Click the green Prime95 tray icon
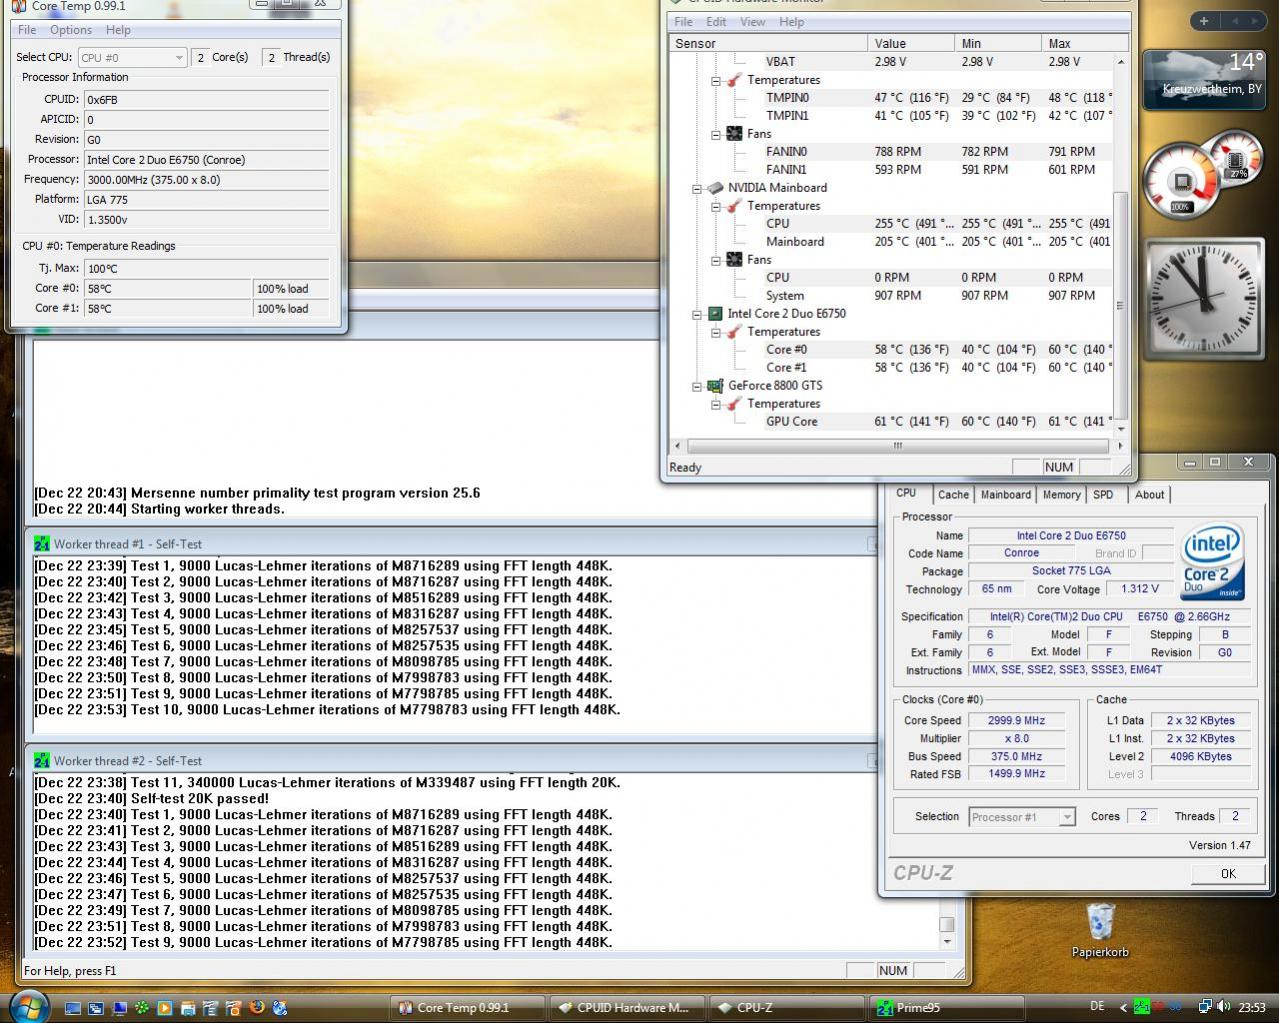Image resolution: width=1279 pixels, height=1023 pixels. tap(1142, 1007)
